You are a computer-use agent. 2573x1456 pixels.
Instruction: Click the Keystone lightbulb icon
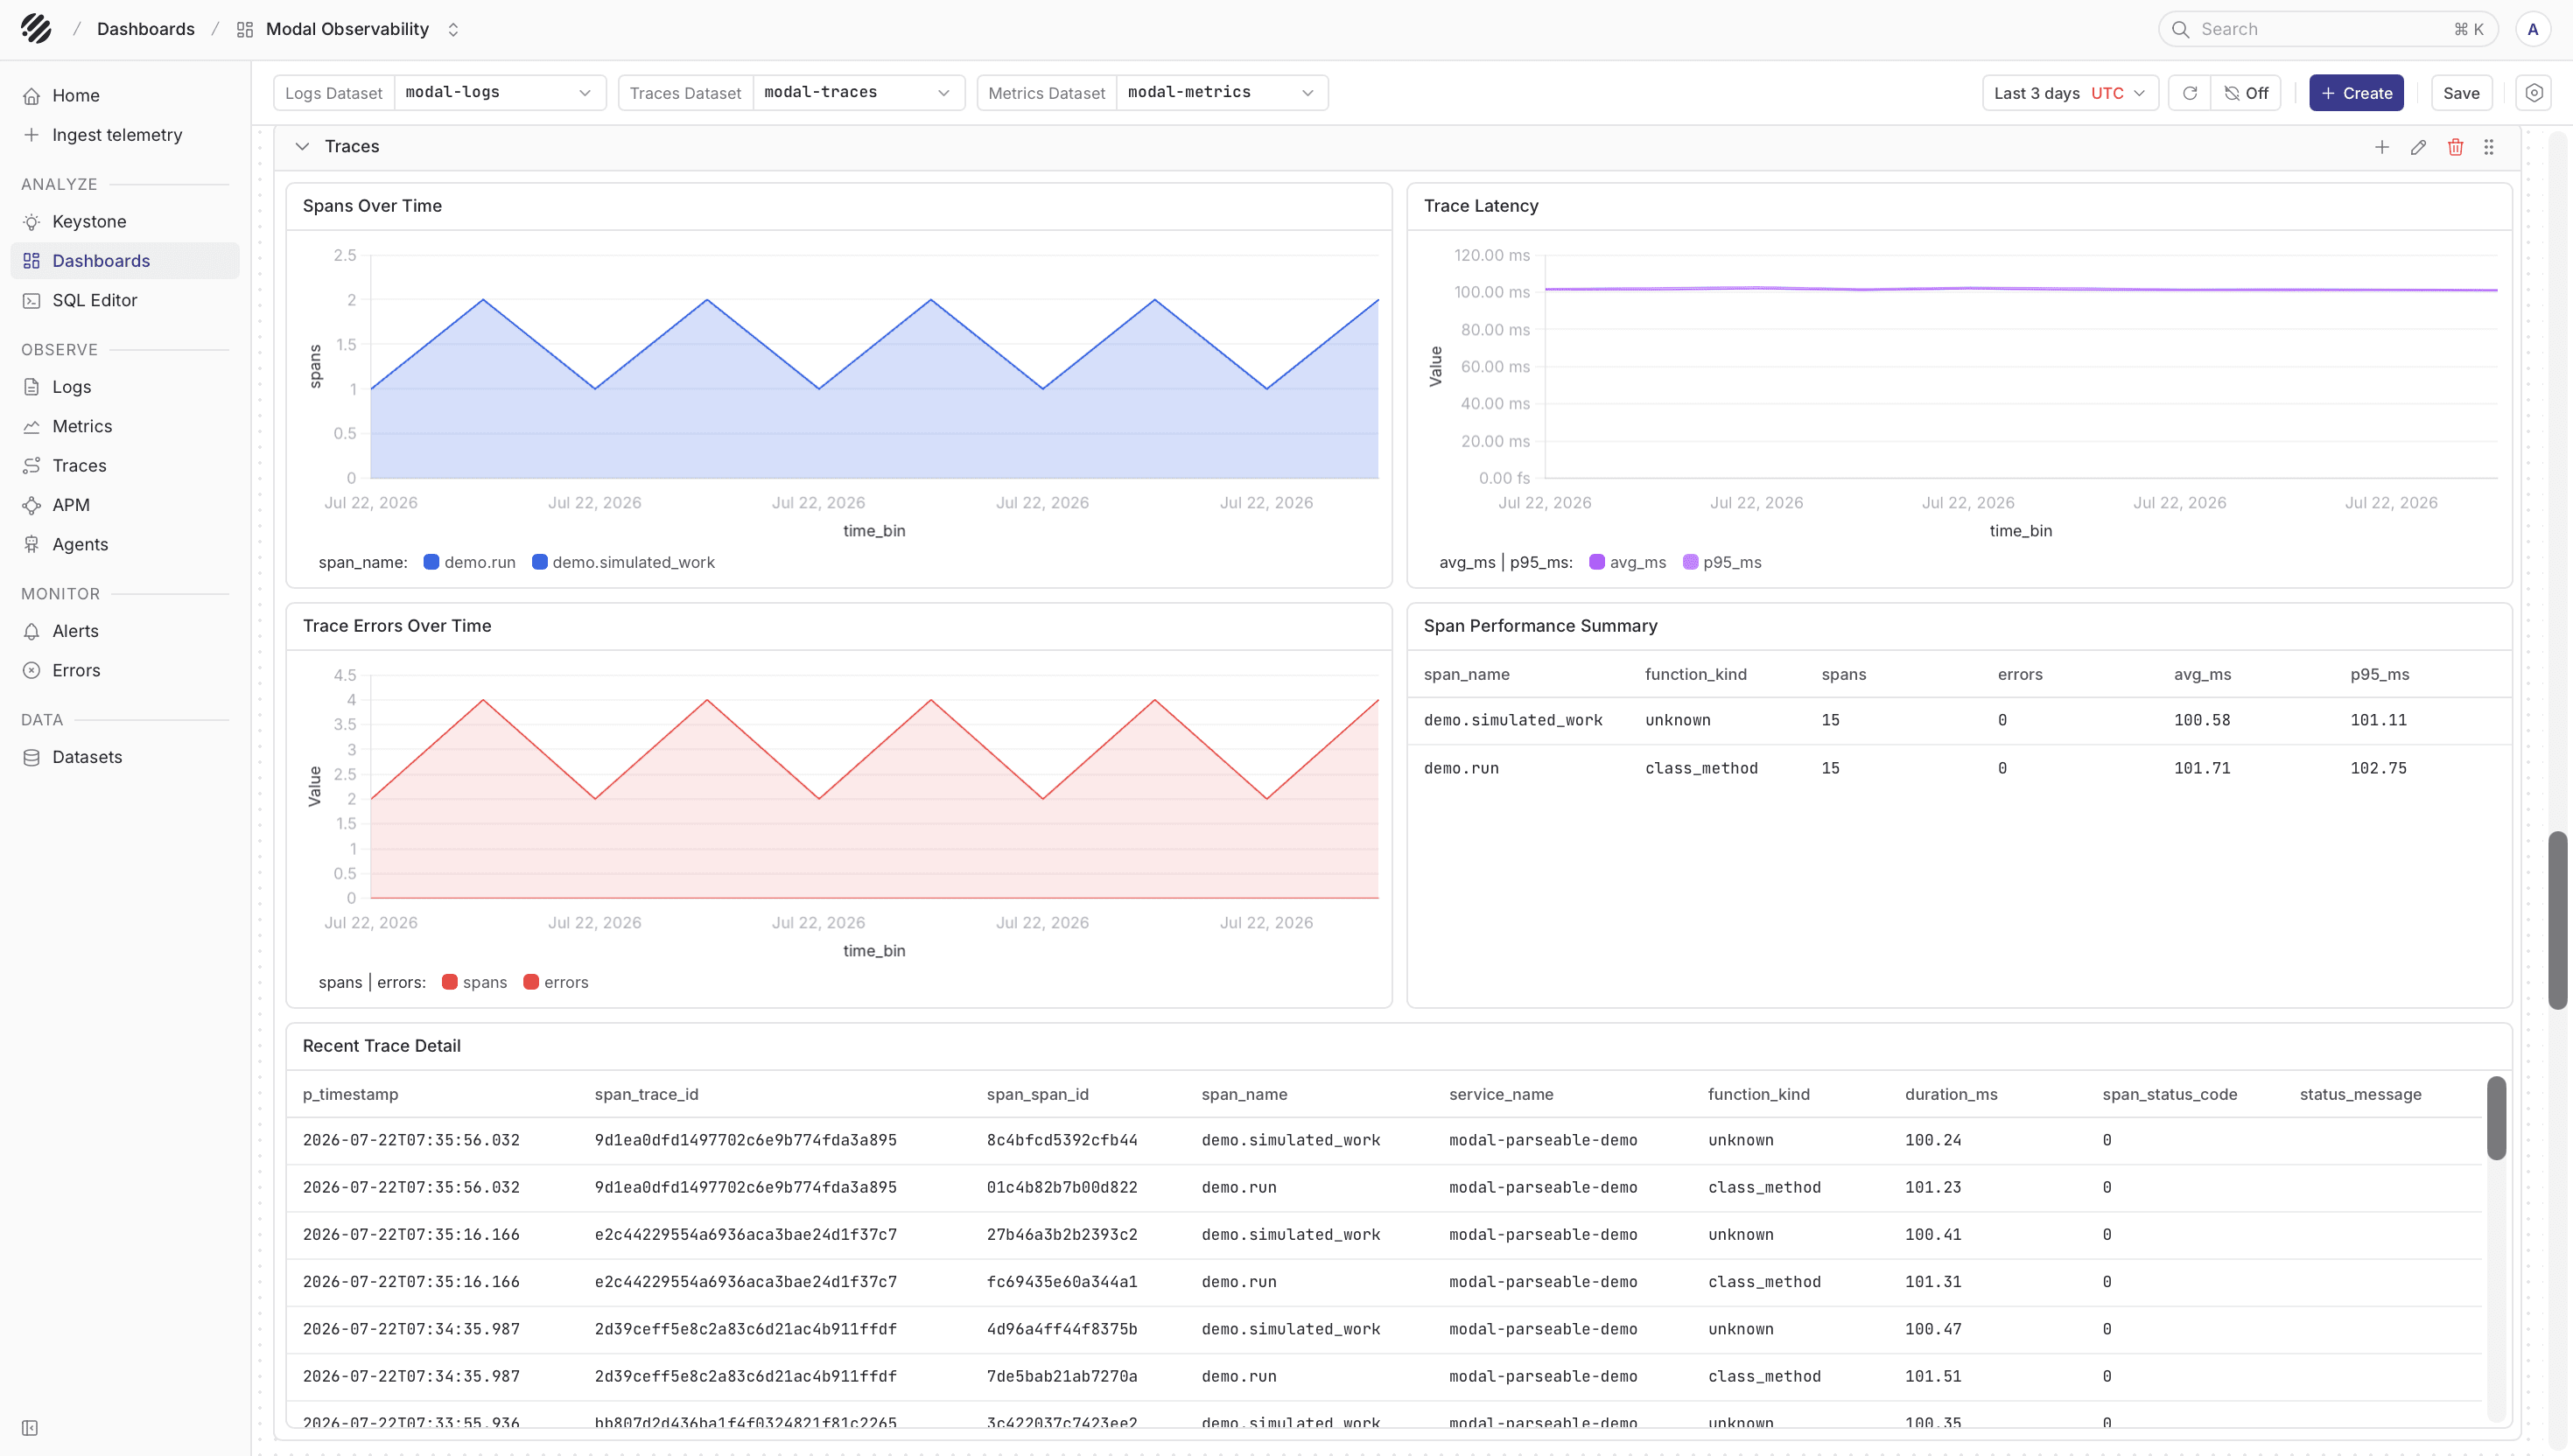point(32,222)
